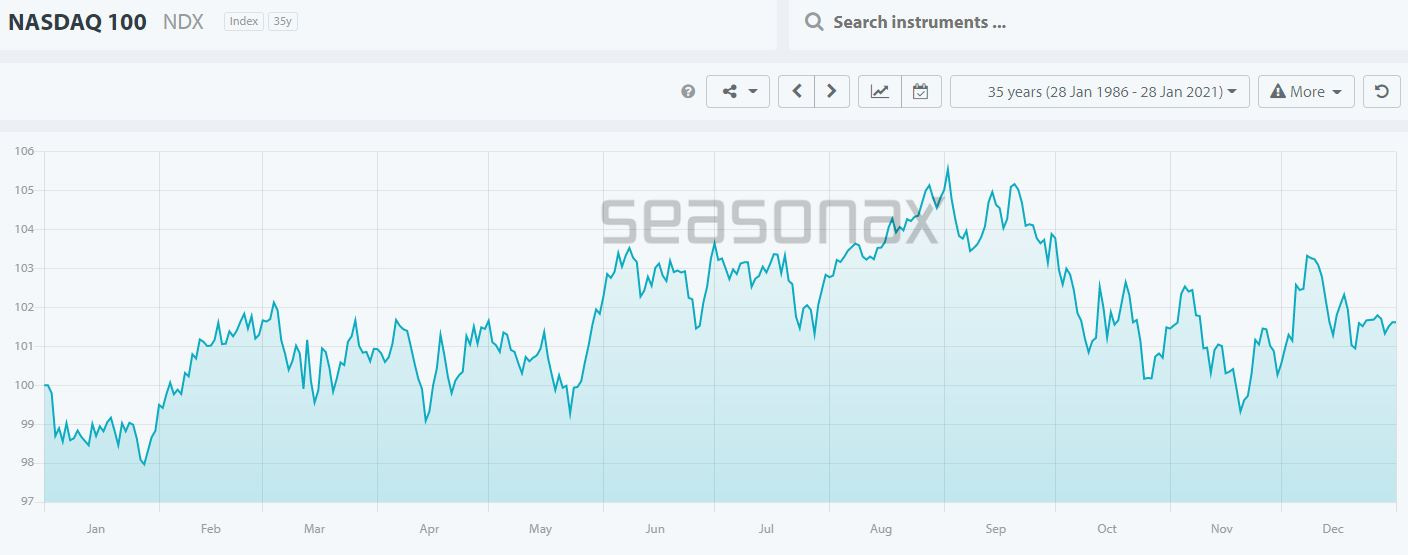Image resolution: width=1408 pixels, height=555 pixels.
Task: Click the 105 value on the y-axis
Action: (x=24, y=190)
